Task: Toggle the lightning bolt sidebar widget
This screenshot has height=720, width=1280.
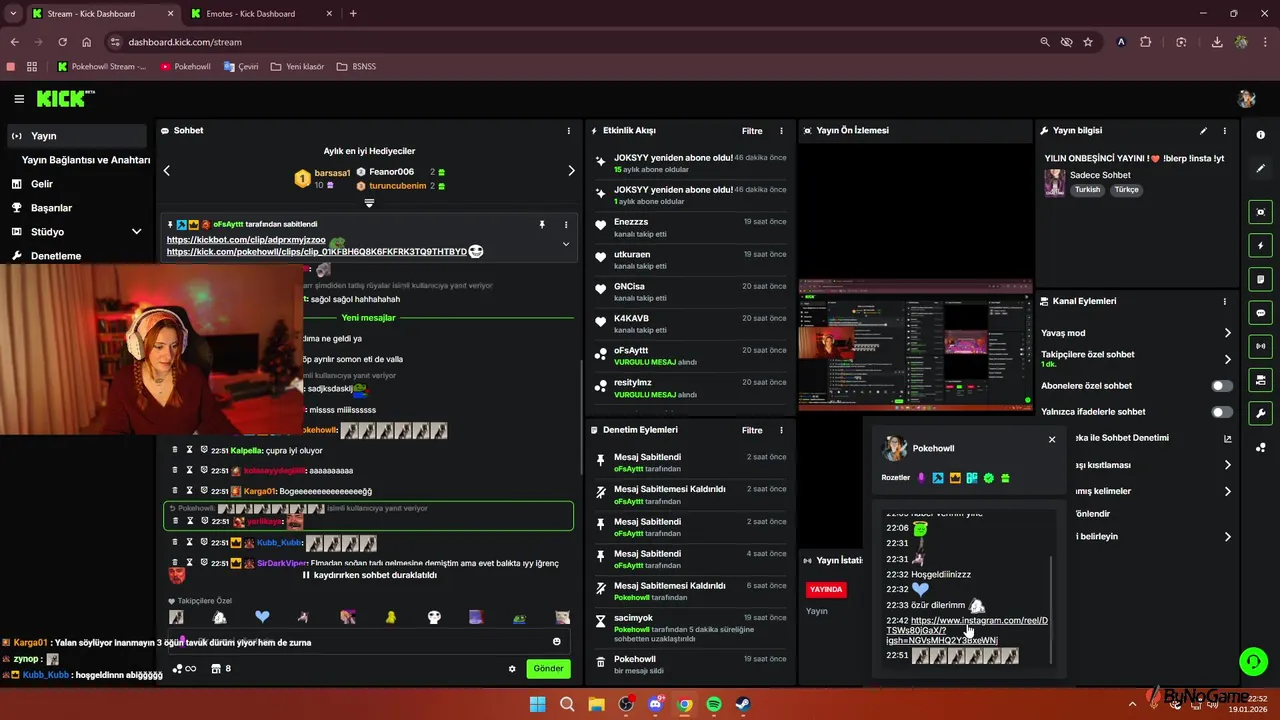Action: [1261, 245]
